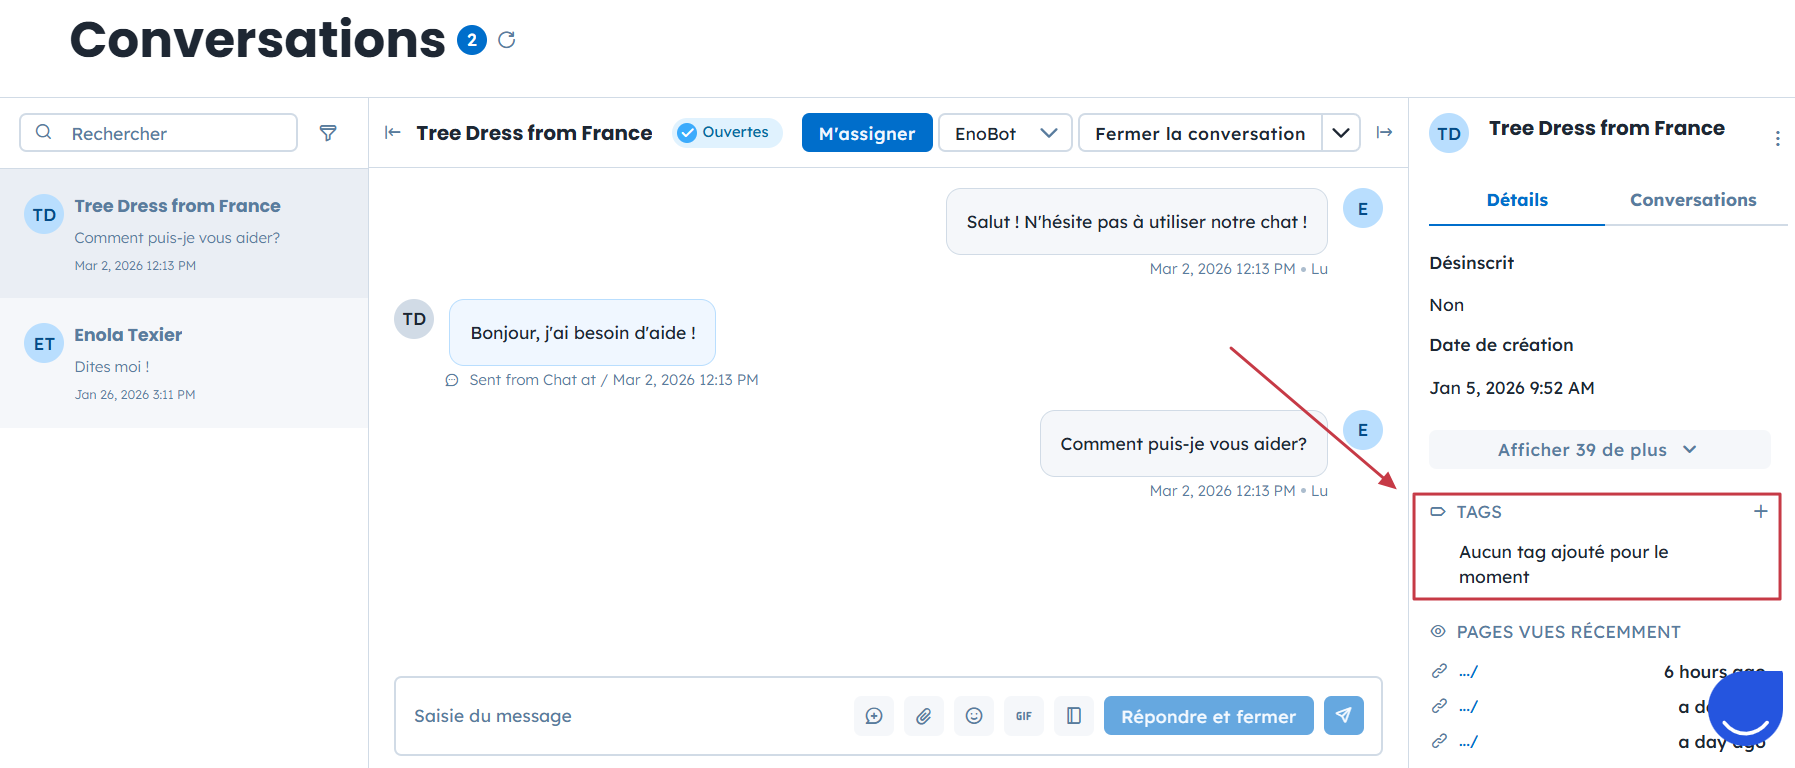The image size is (1795, 768).
Task: Collapse the contact details panel arrow
Action: 1384,132
